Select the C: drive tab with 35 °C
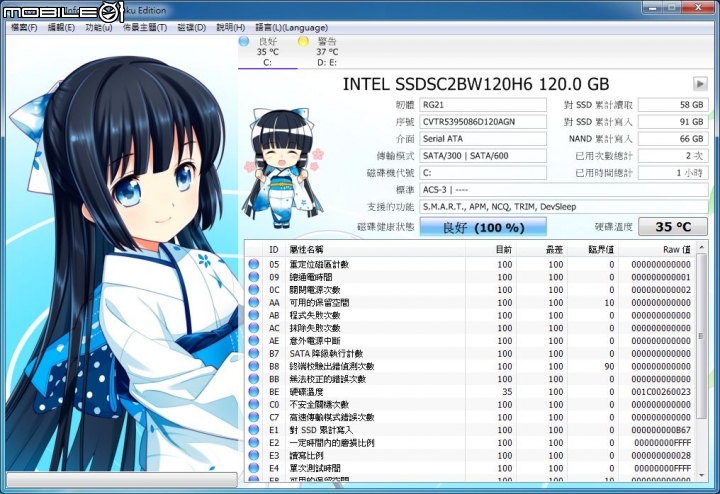The width and height of the screenshot is (720, 494). (x=268, y=52)
